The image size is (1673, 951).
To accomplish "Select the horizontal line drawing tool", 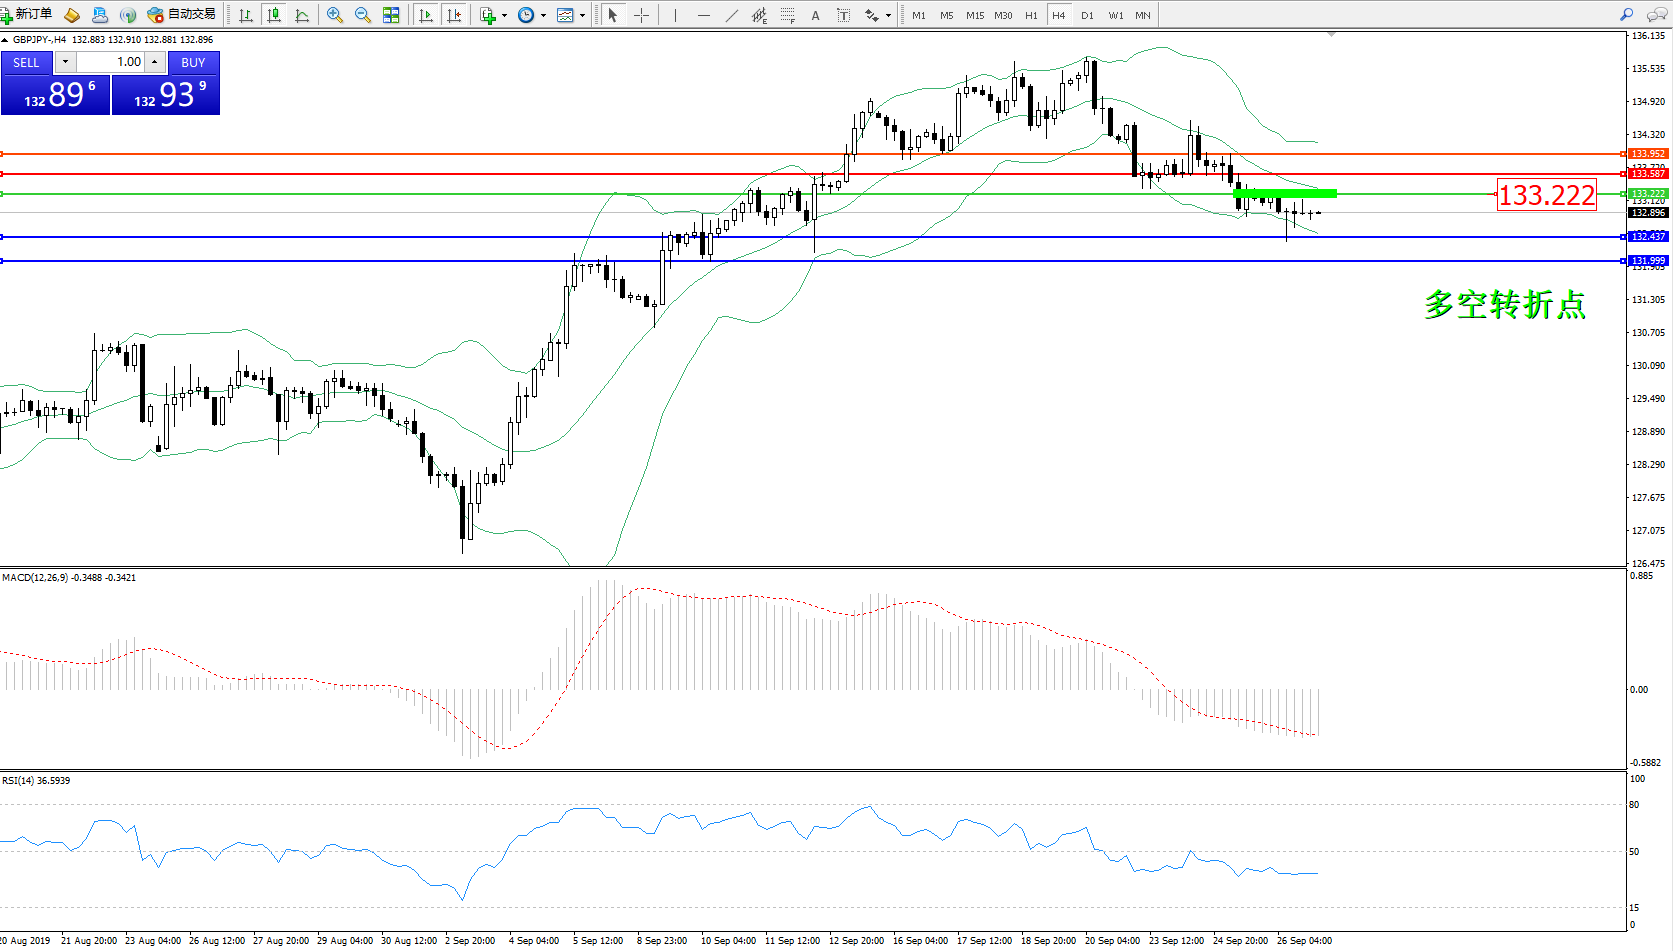I will pyautogui.click(x=704, y=15).
